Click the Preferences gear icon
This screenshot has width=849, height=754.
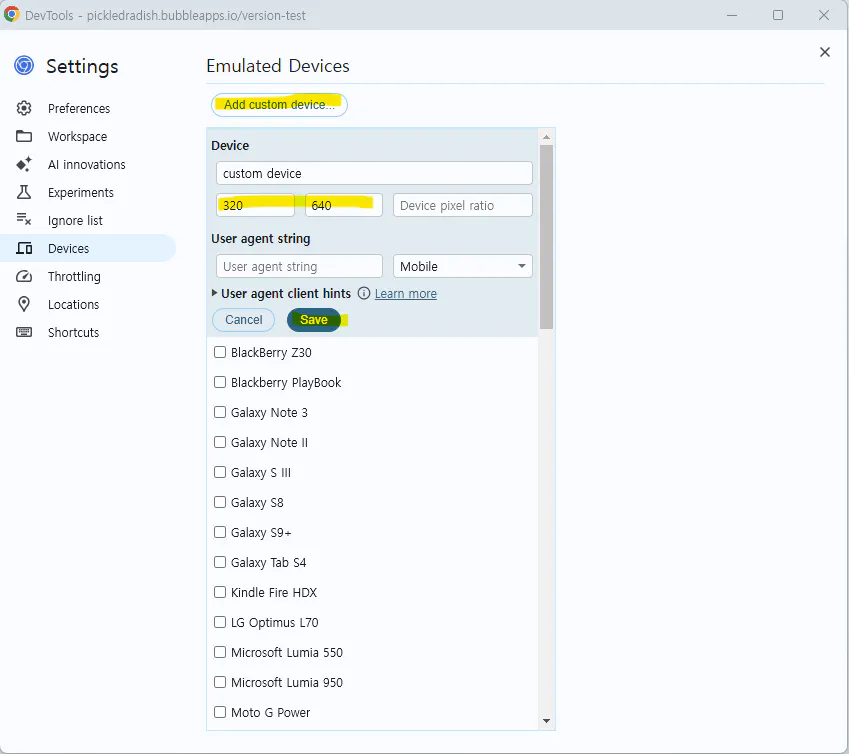24,108
